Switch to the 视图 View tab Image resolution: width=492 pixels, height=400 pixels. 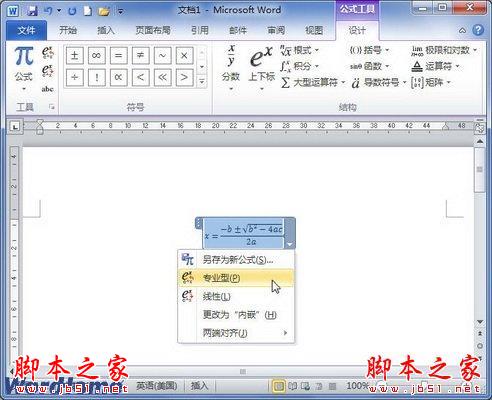[314, 31]
